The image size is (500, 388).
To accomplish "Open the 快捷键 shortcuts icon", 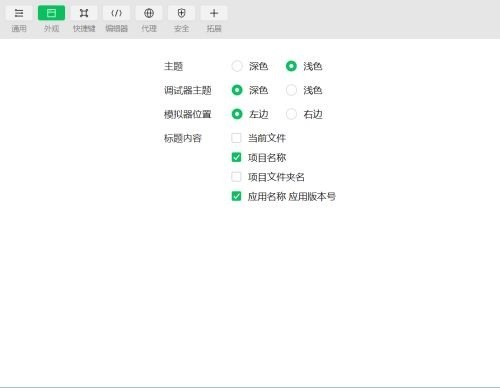I will click(x=84, y=13).
